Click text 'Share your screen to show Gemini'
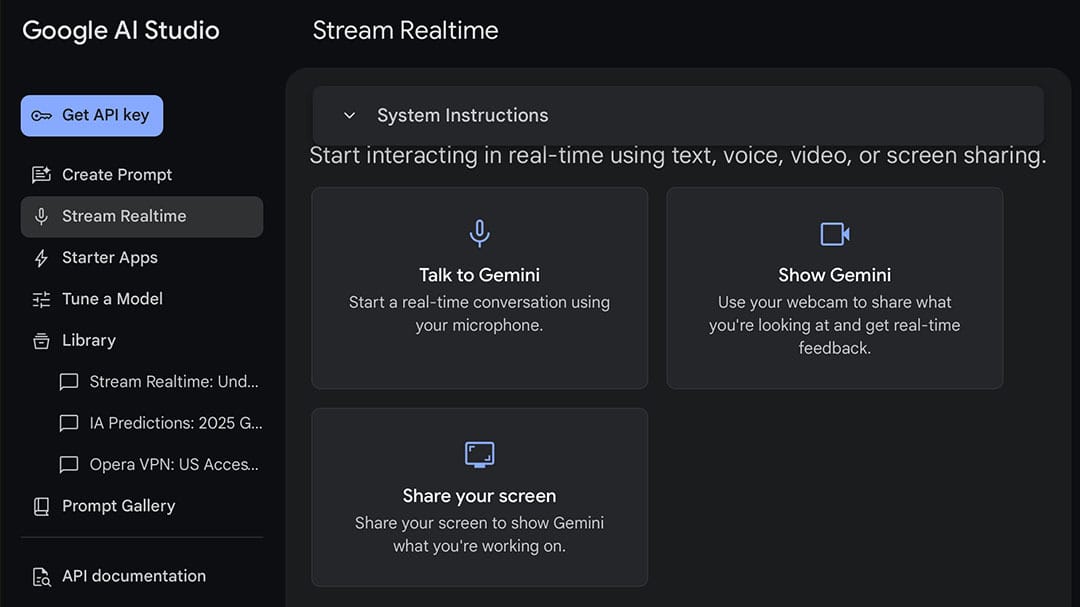 coord(479,523)
